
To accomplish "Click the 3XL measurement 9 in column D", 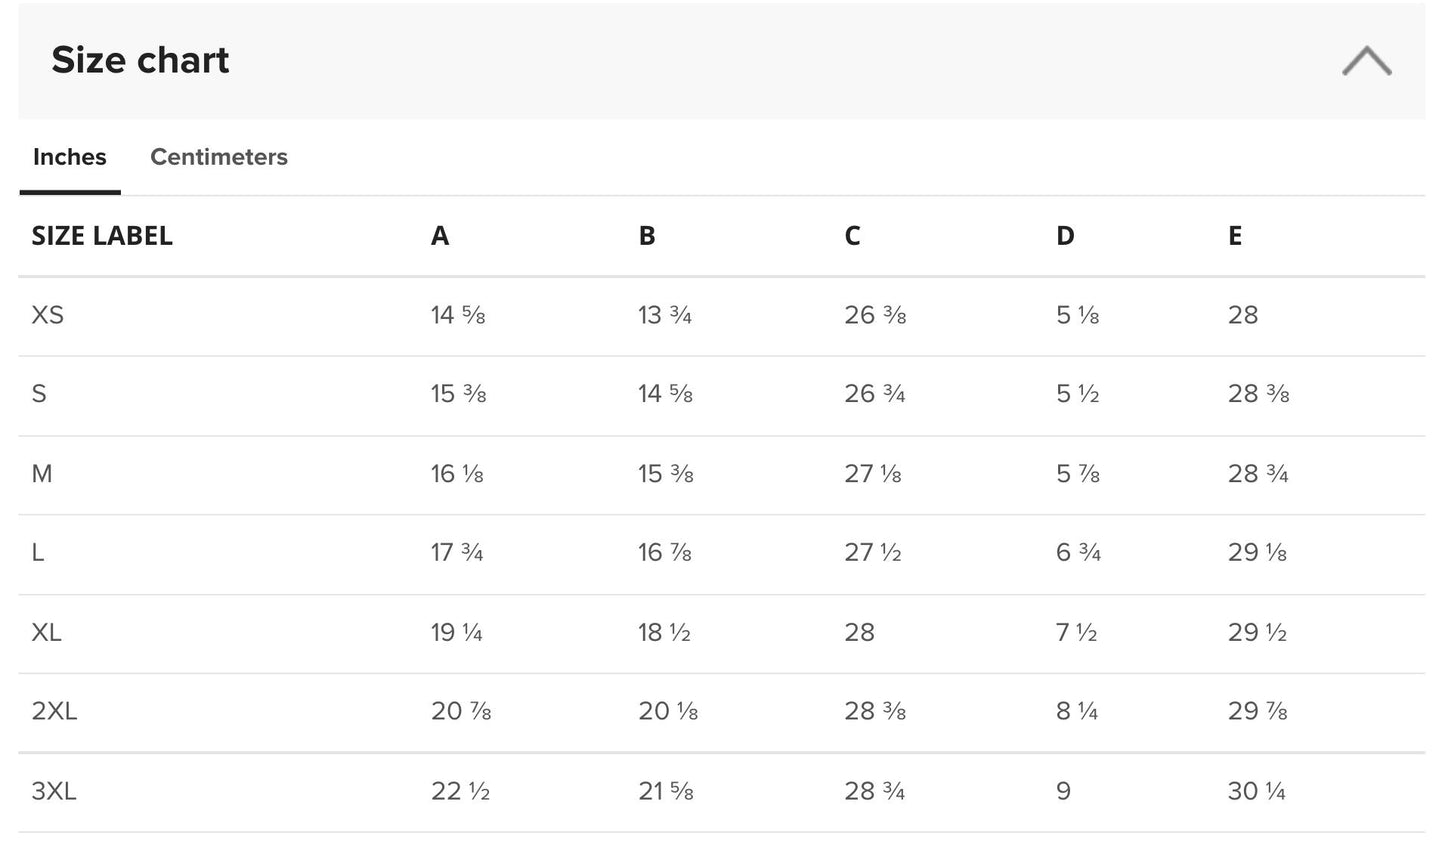I will tap(1063, 791).
